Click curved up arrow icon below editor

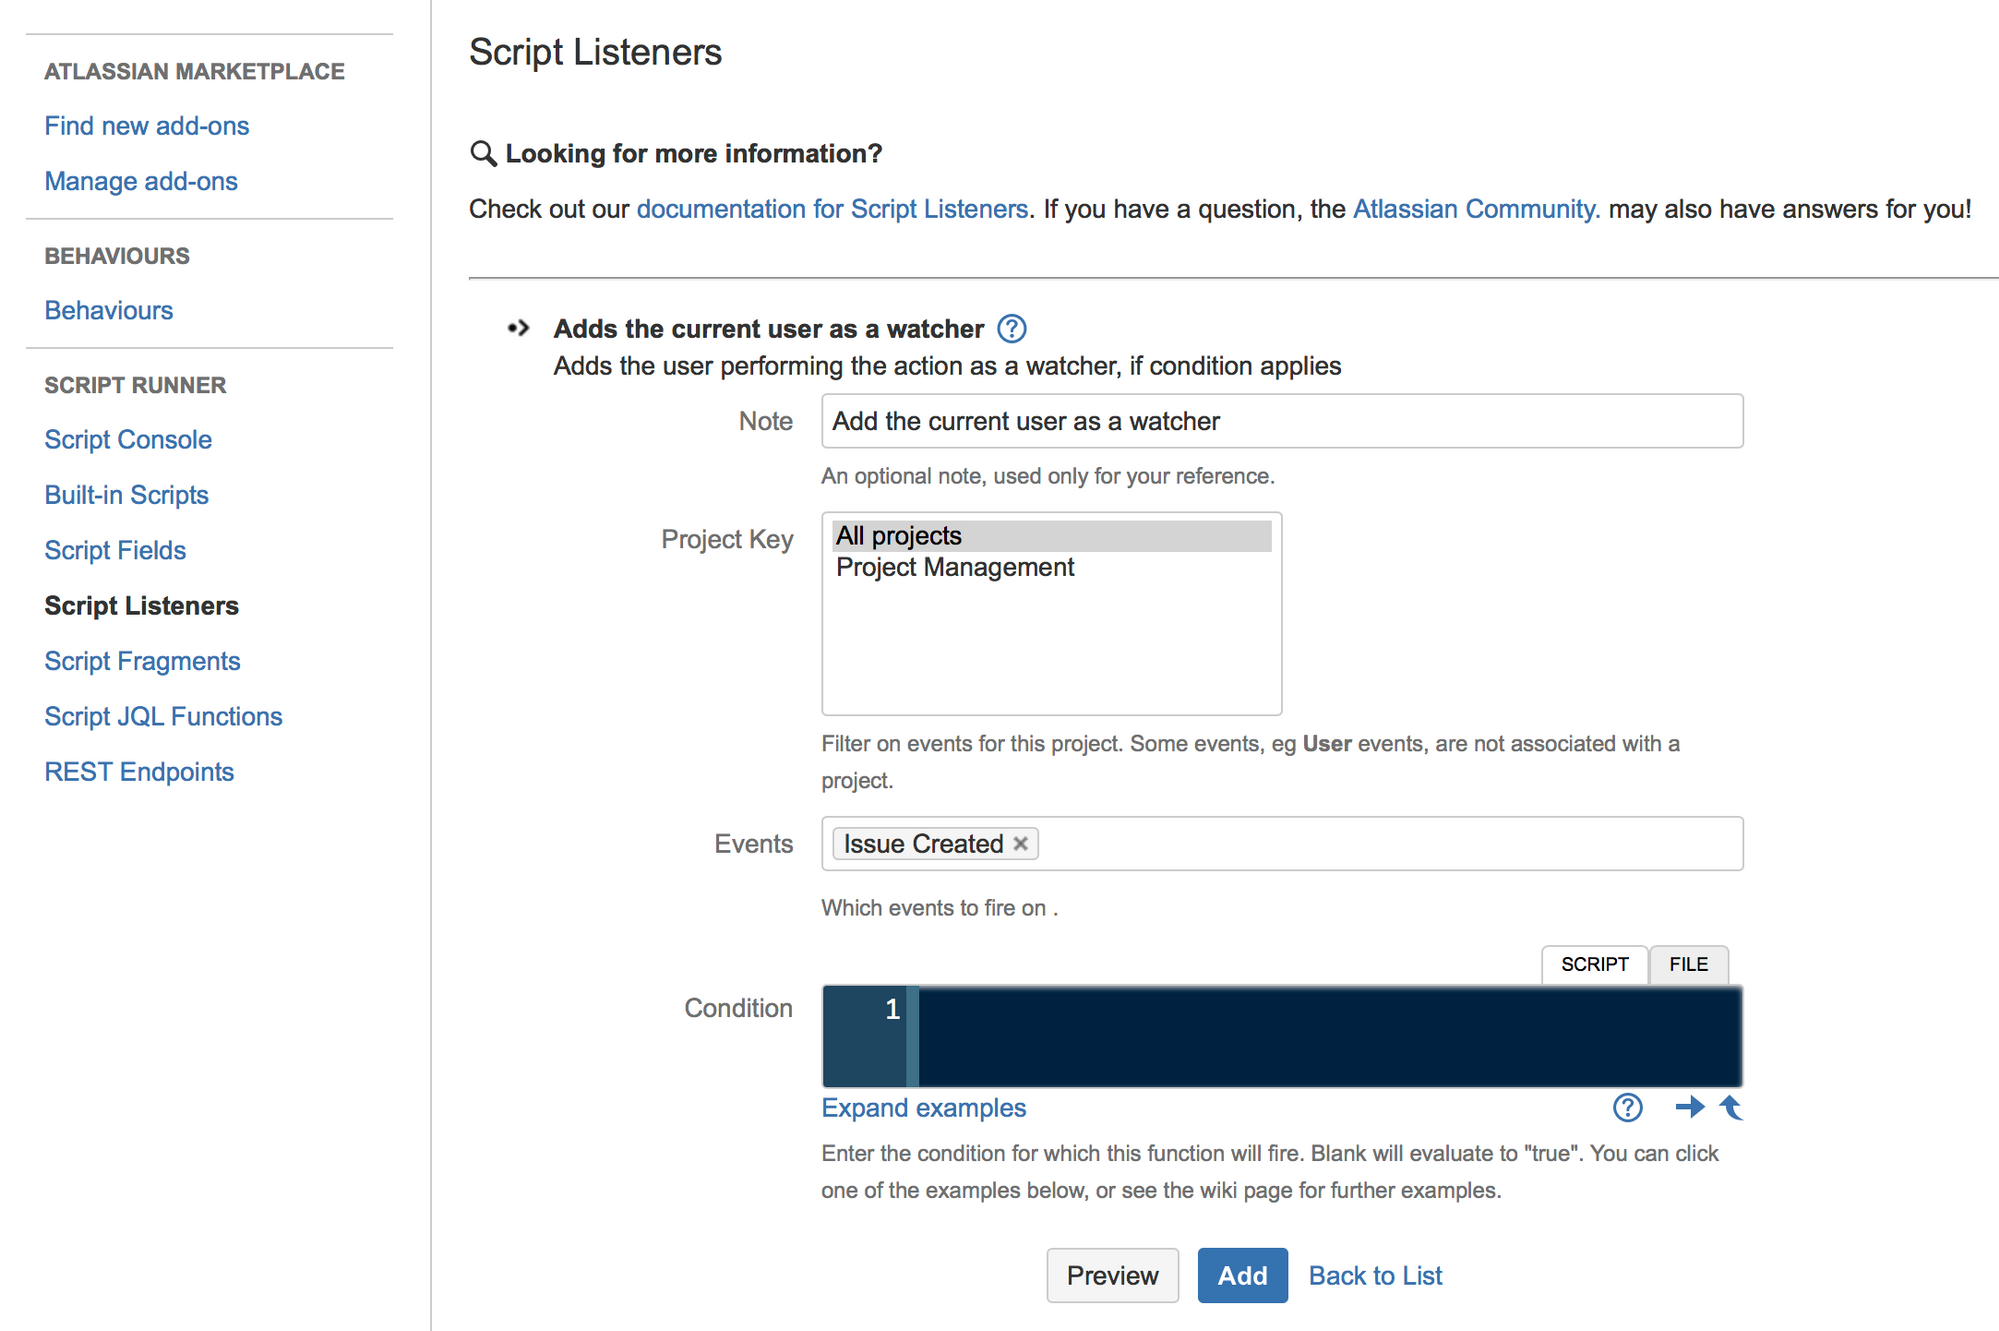(1731, 1107)
